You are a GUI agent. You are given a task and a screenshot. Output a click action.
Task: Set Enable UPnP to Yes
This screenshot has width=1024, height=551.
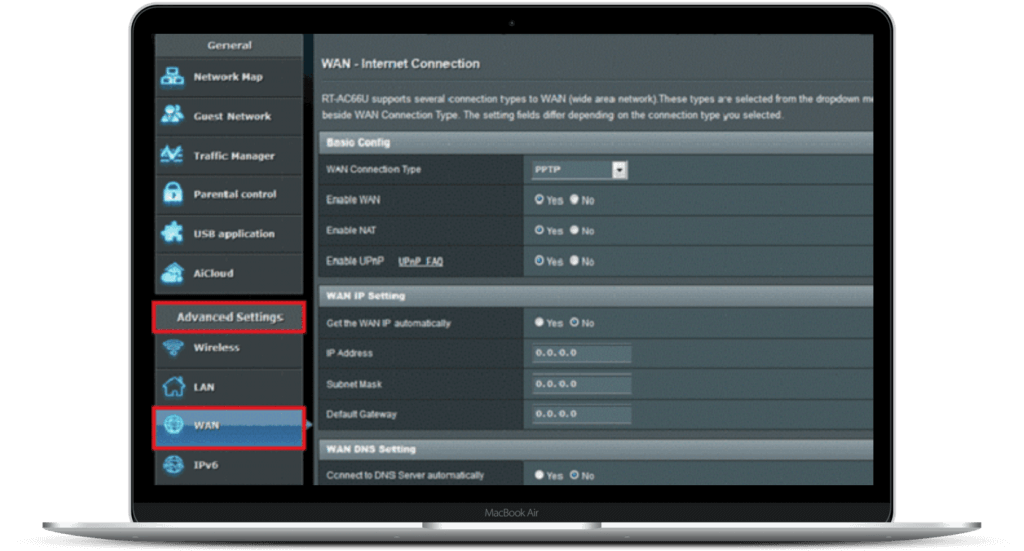click(x=539, y=260)
